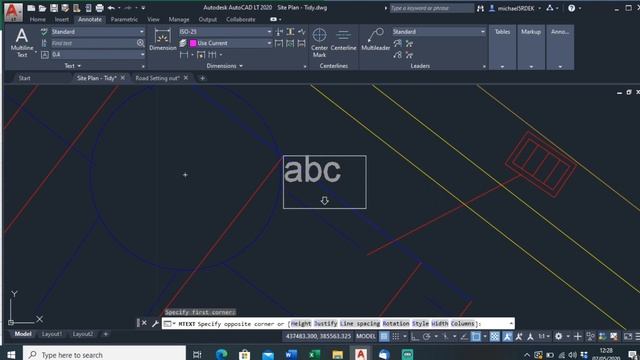Toggle show annotation objects in status bar
This screenshot has height=360, width=640.
507,336
